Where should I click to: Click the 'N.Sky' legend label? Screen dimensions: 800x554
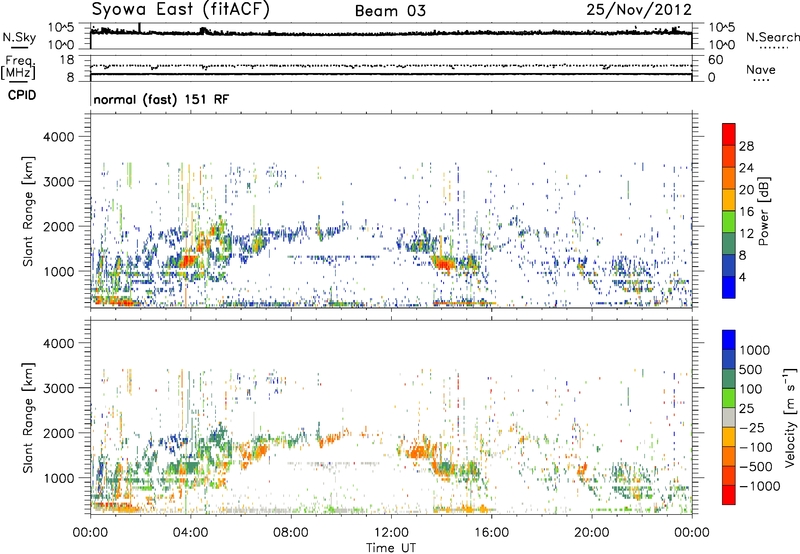pyautogui.click(x=19, y=37)
